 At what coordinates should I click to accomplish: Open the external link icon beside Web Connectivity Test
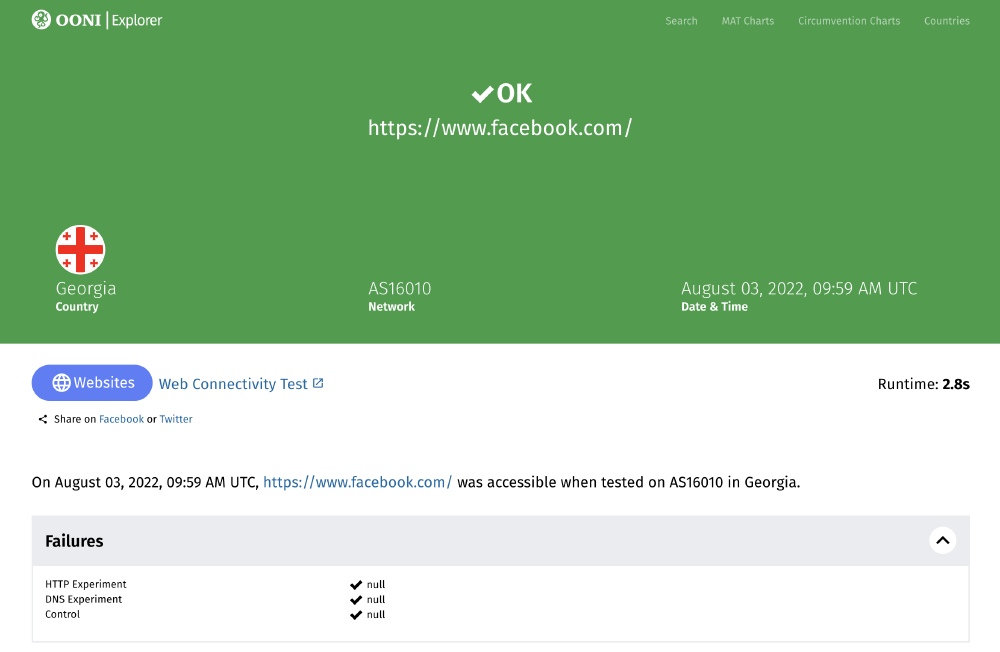[x=317, y=382]
